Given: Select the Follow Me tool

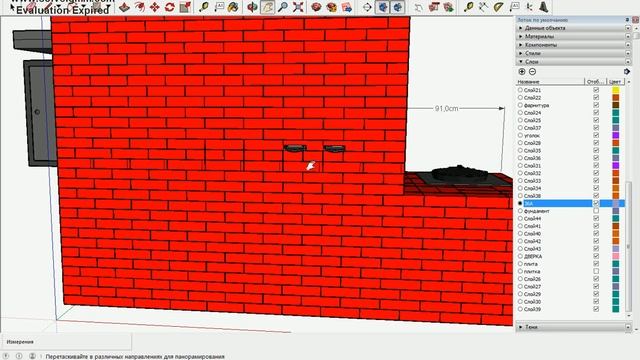Looking at the screenshot, I should pyautogui.click(x=139, y=7).
